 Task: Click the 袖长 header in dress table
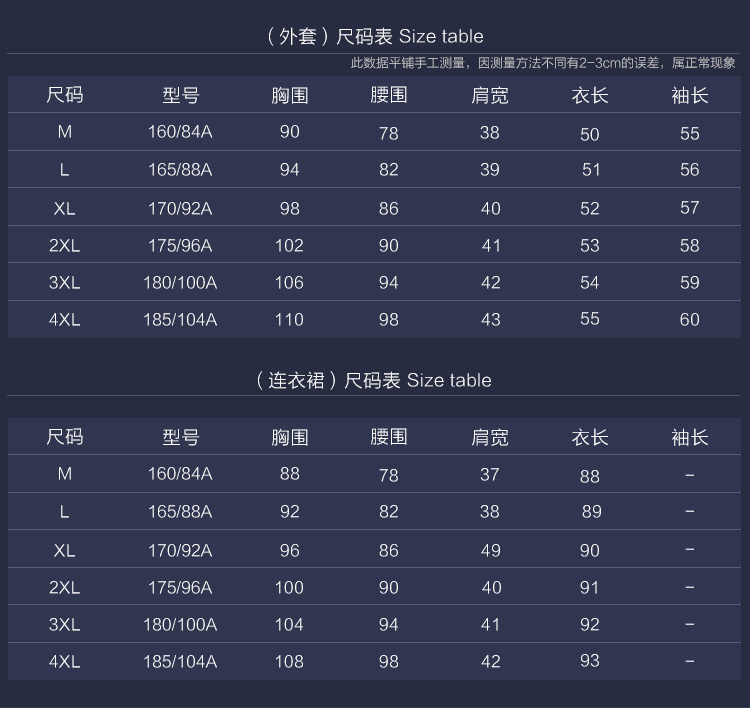coord(689,437)
